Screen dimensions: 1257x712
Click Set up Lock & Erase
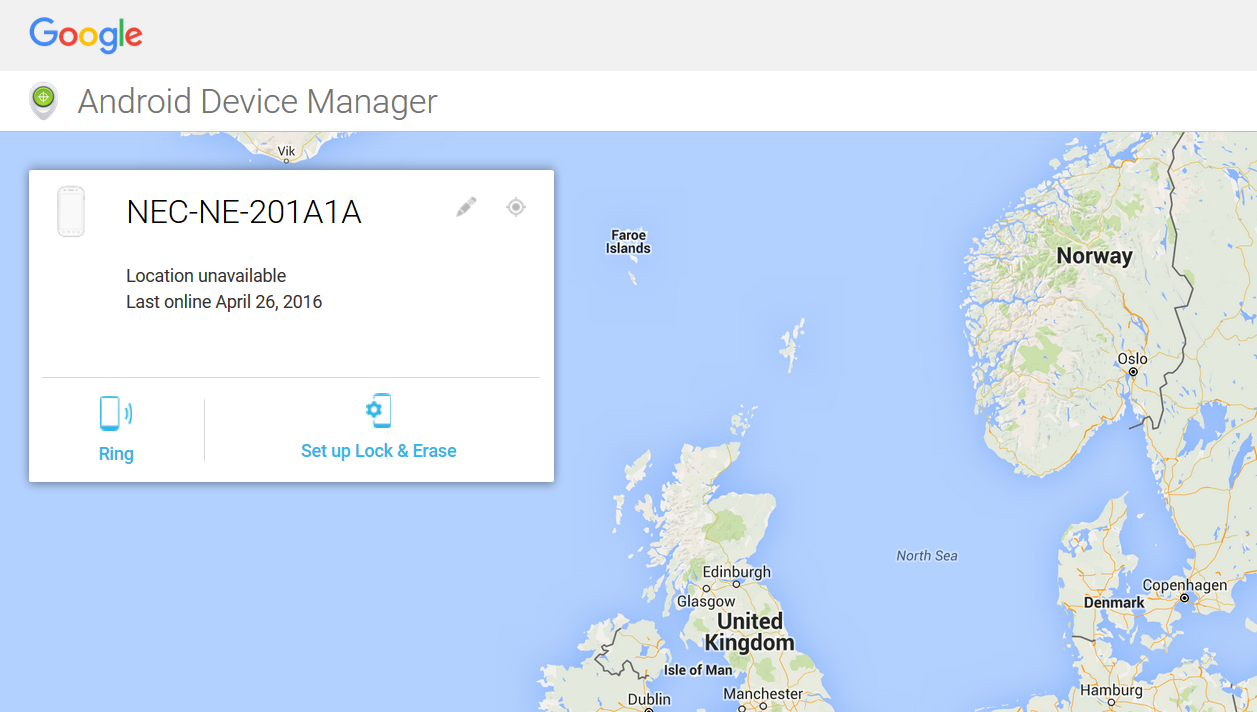[379, 451]
